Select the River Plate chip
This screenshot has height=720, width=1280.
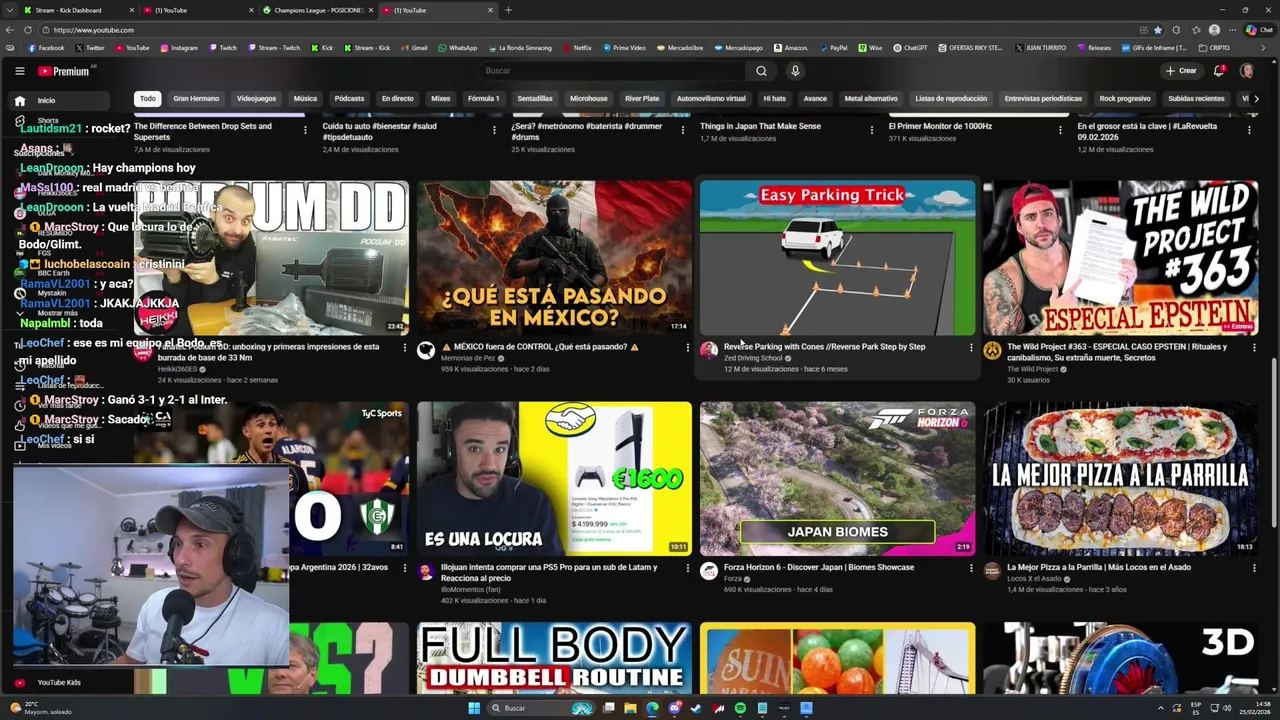point(642,99)
